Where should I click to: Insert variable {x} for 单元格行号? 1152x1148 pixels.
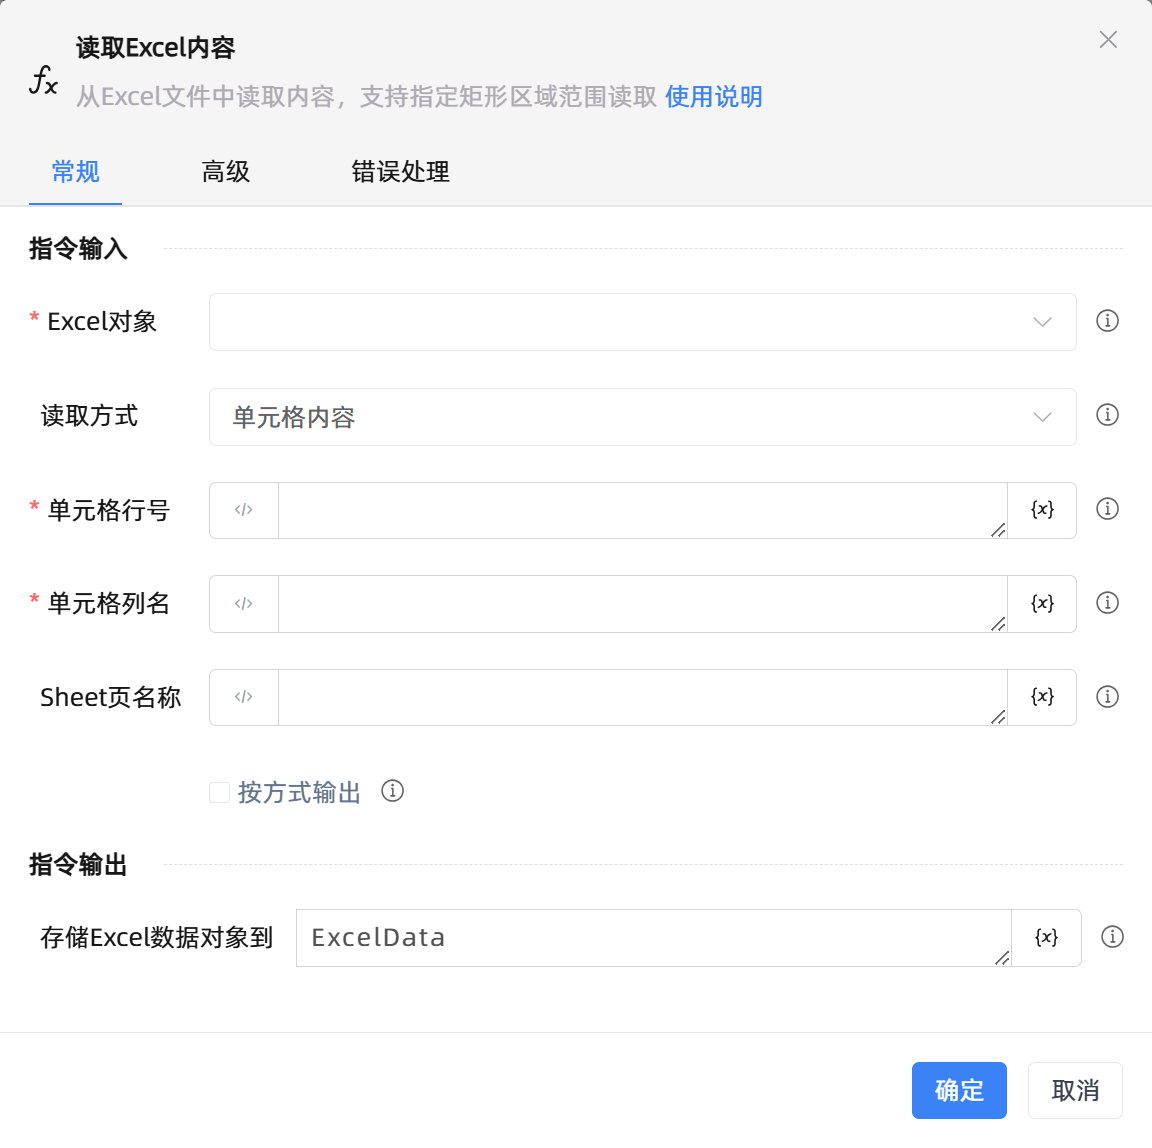coord(1042,510)
